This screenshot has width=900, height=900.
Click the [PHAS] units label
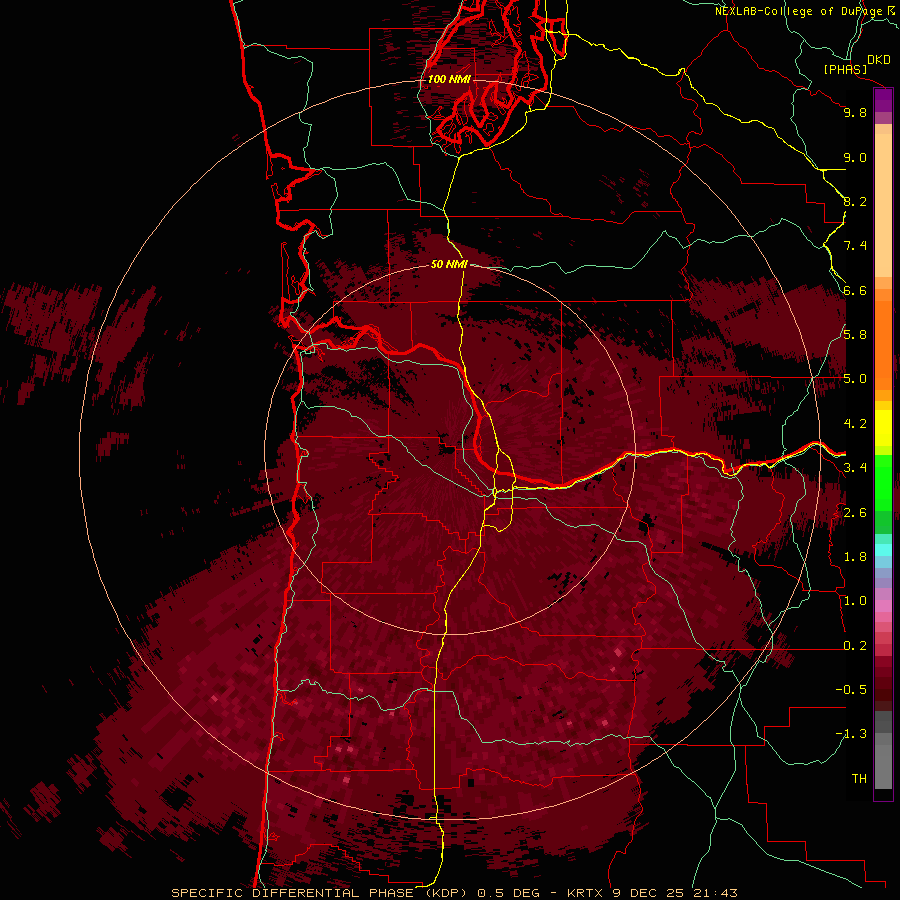tap(845, 70)
